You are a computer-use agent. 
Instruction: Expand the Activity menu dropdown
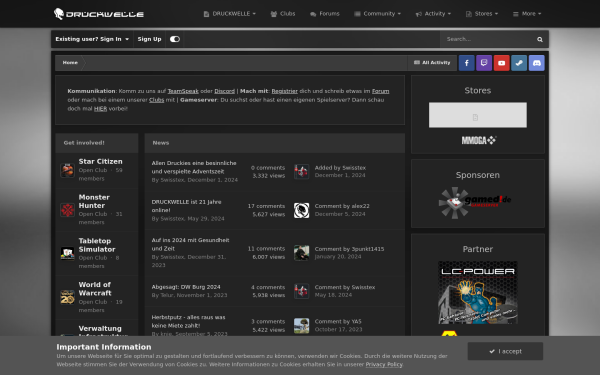pyautogui.click(x=433, y=14)
